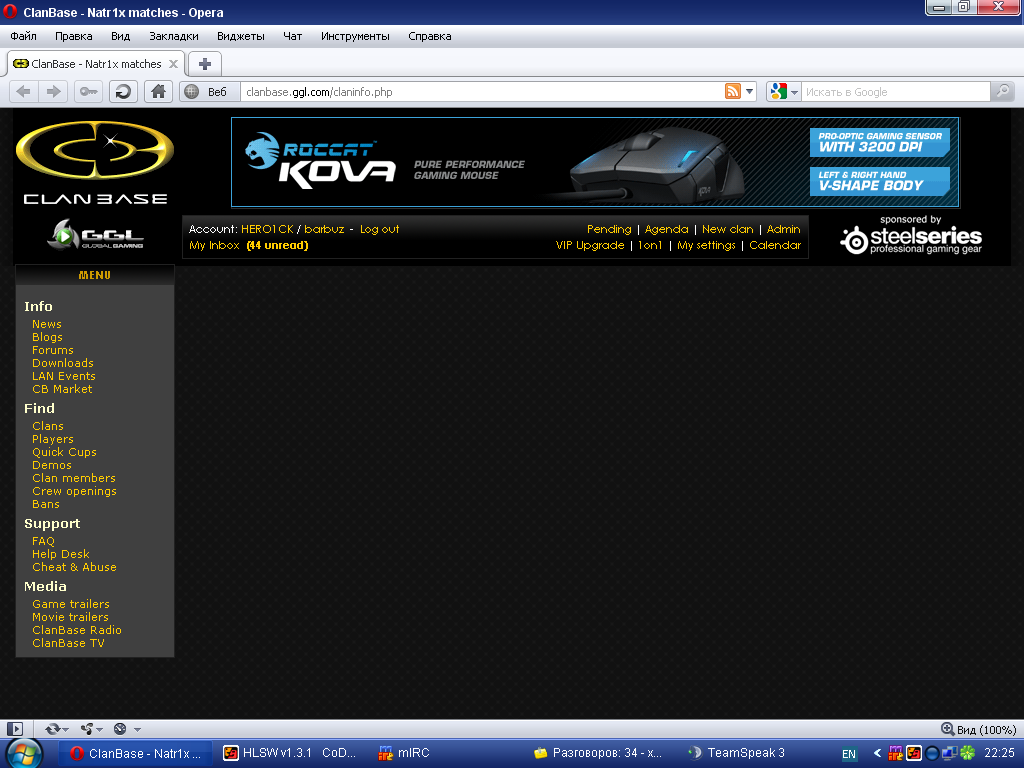Image resolution: width=1024 pixels, height=768 pixels.
Task: Open the Agenda link
Action: [x=667, y=229]
